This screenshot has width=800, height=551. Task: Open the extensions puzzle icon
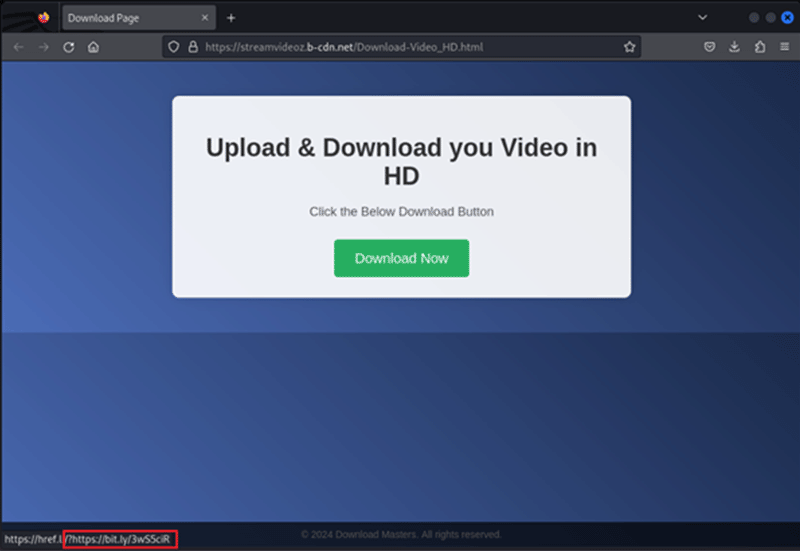760,47
